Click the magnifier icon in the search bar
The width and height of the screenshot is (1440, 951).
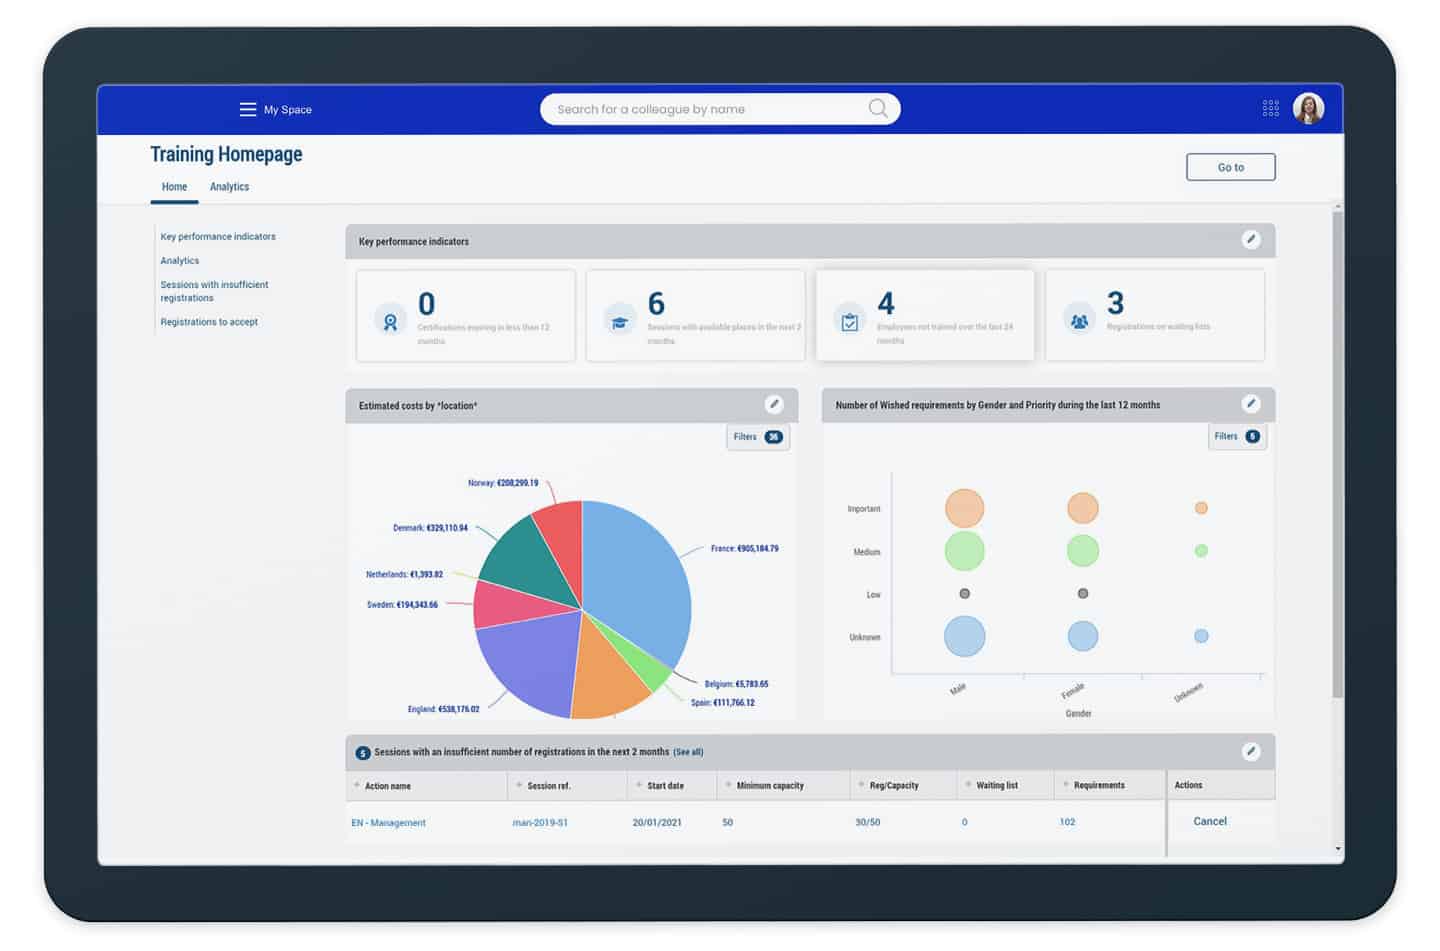click(877, 108)
